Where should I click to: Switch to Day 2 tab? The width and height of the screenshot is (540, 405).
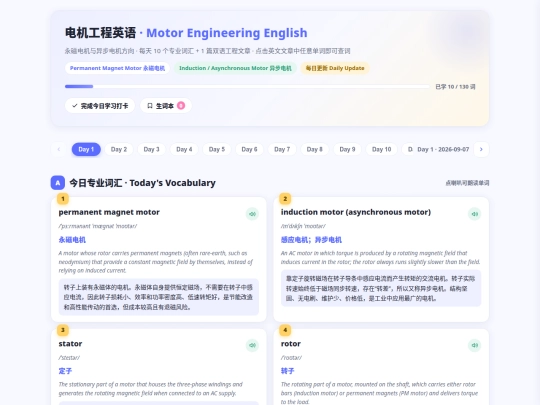click(119, 149)
